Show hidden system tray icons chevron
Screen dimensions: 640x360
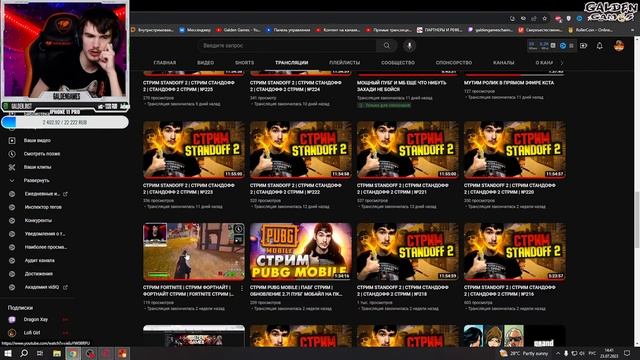click(x=558, y=353)
